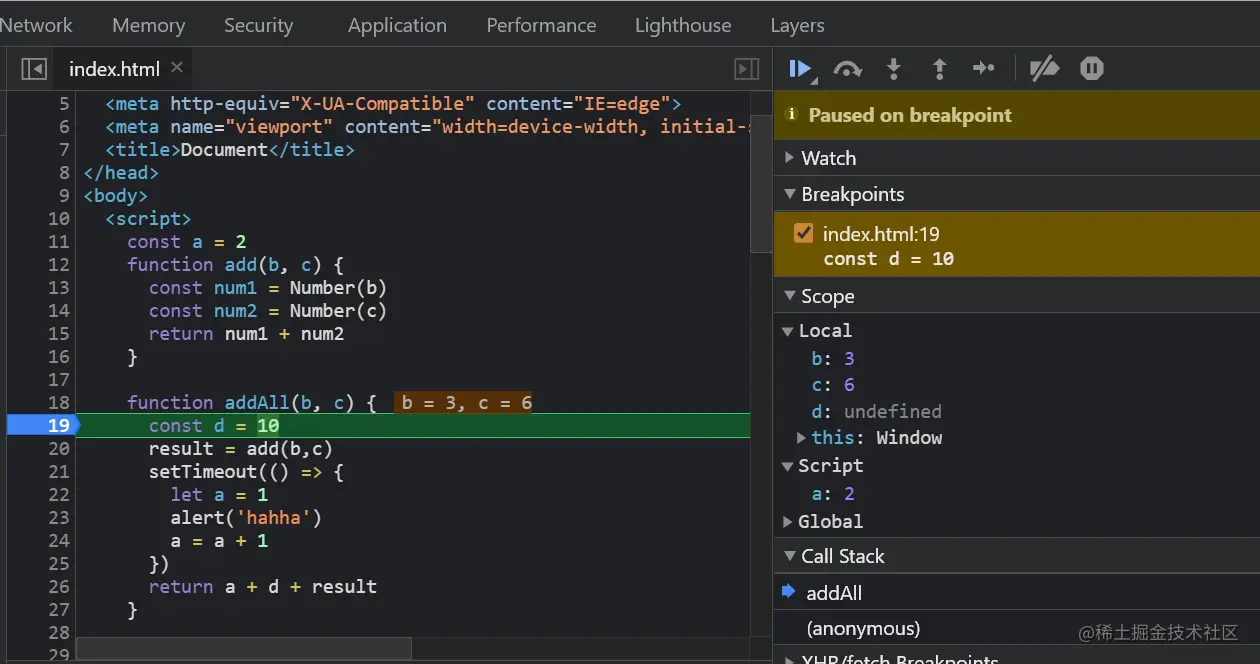Viewport: 1260px width, 664px height.
Task: Click '<title>Document</title>' line
Action: 230,149
